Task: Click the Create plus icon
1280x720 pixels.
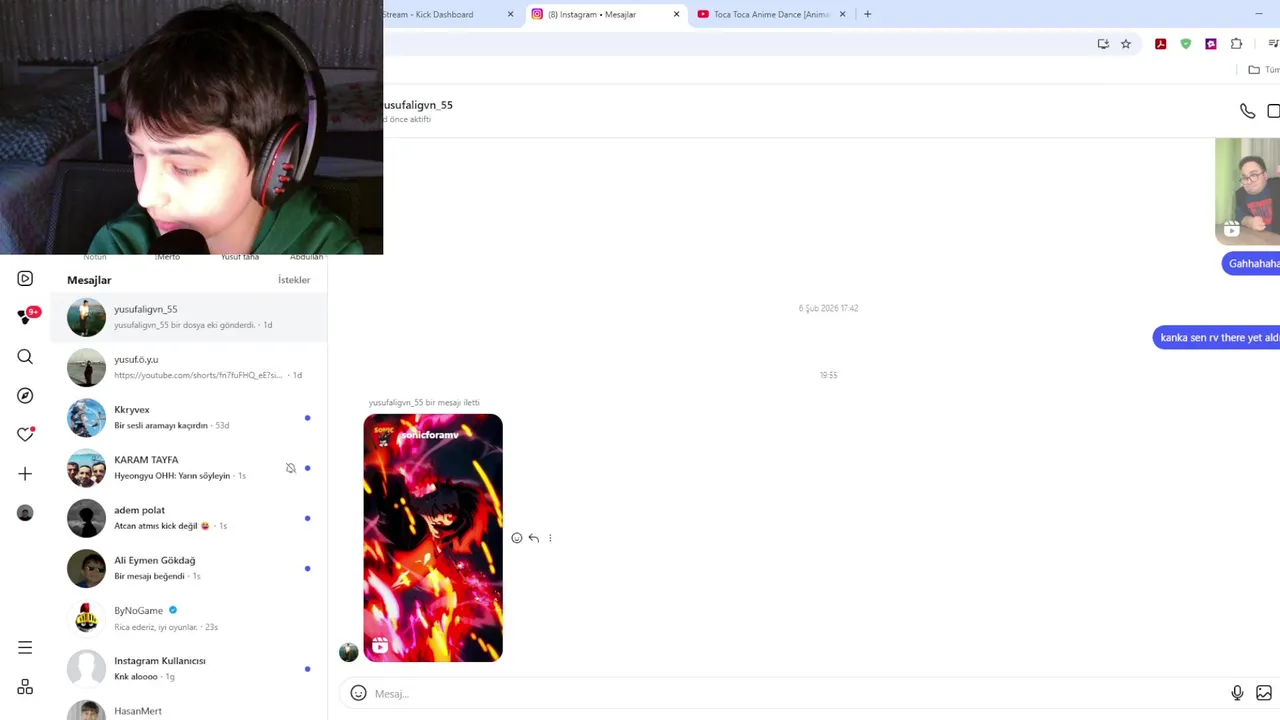Action: [x=25, y=474]
